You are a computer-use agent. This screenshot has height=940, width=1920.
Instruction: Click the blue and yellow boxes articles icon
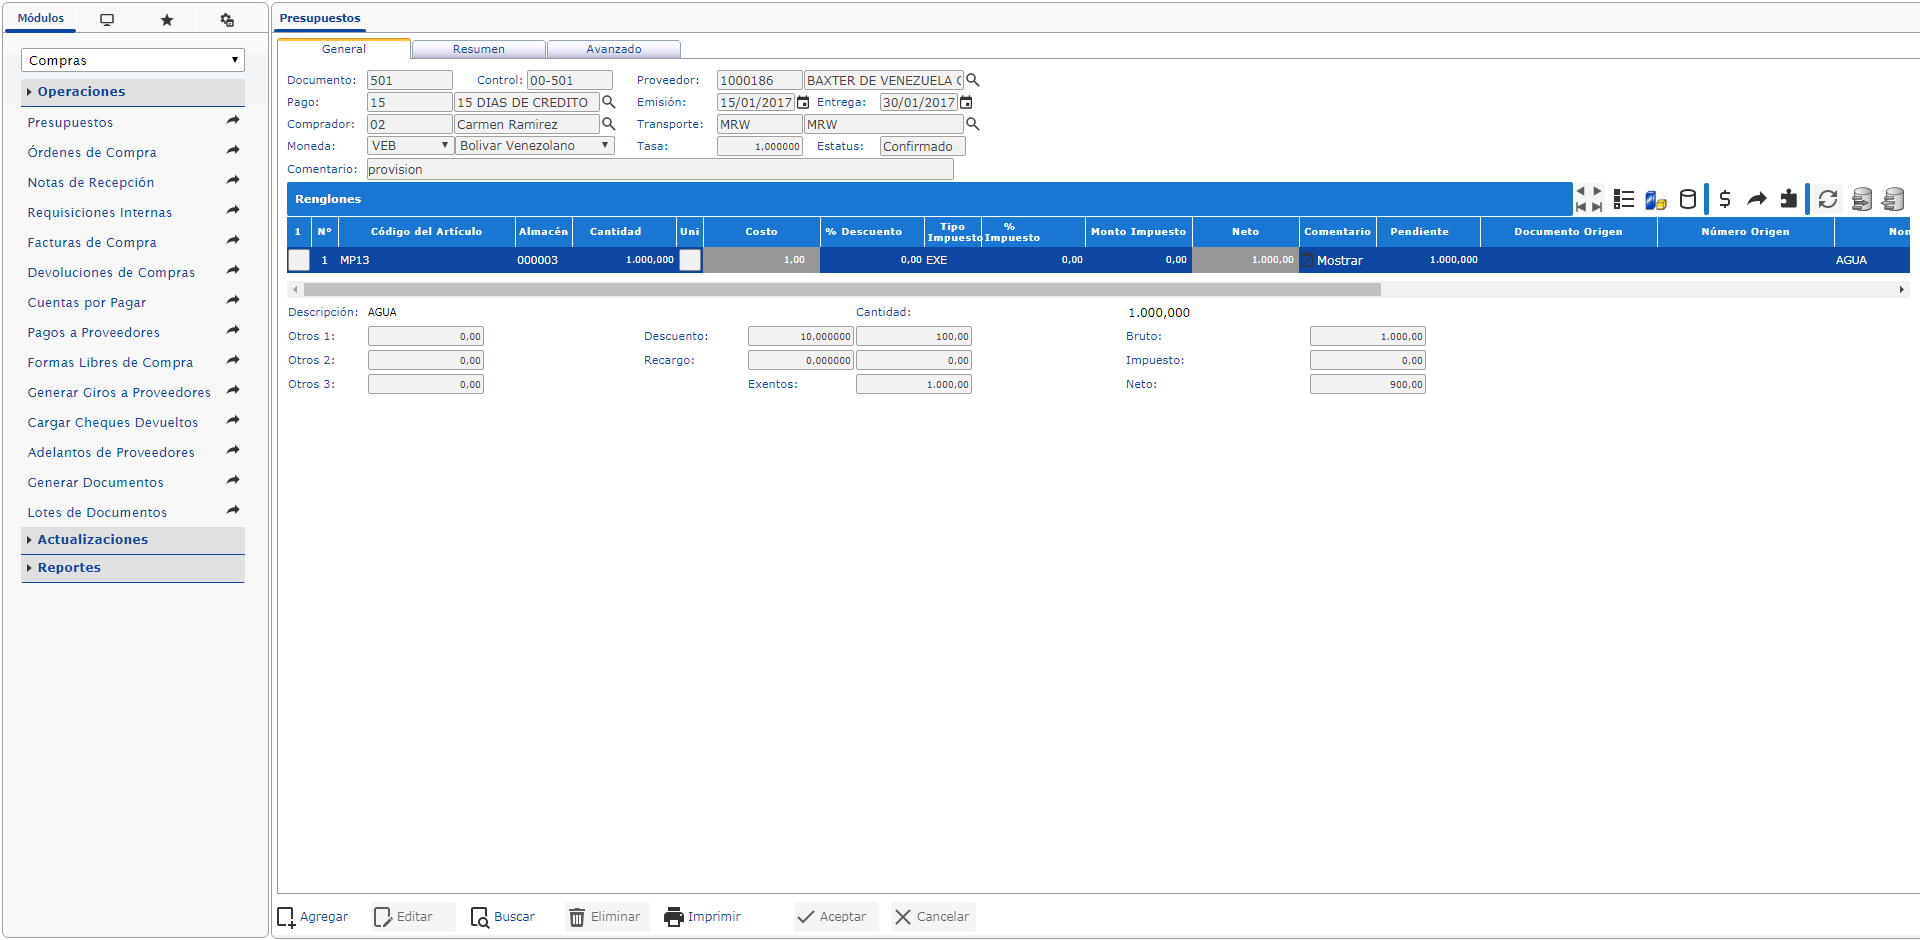[1656, 200]
